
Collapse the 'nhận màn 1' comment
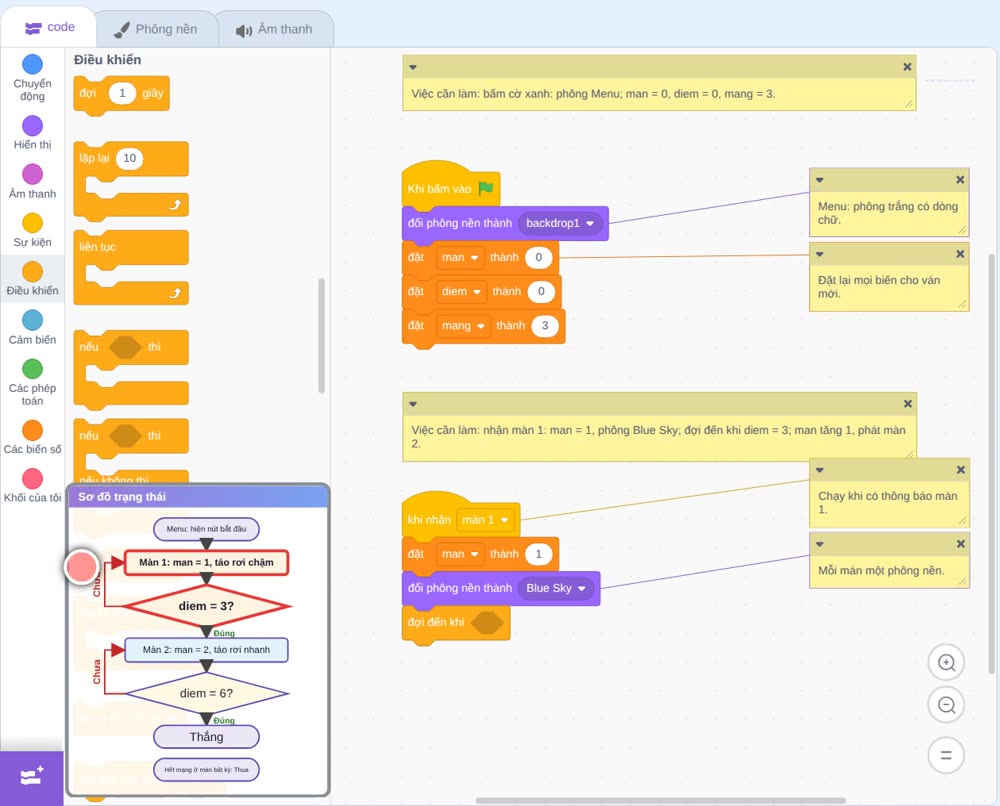point(413,404)
